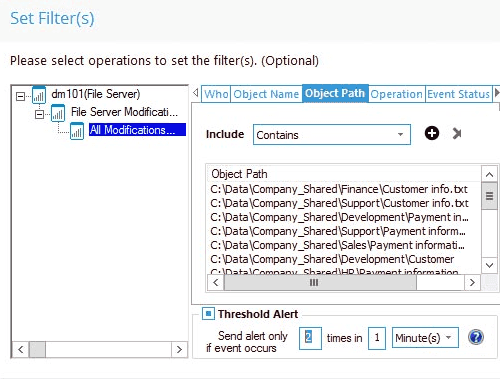The width and height of the screenshot is (500, 390).
Task: Open the Contains condition dropdown
Action: pos(332,135)
